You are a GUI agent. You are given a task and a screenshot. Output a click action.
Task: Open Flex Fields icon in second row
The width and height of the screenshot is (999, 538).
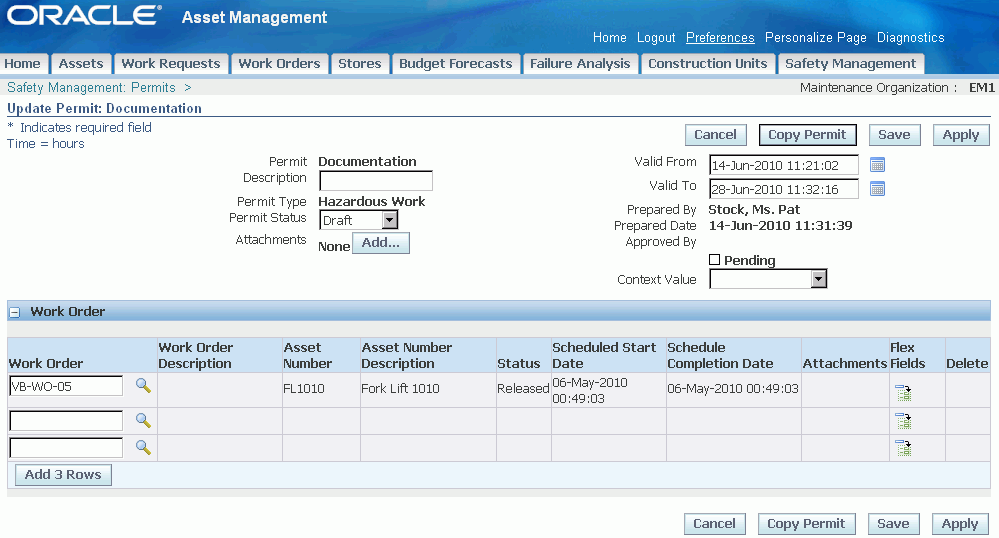[x=903, y=421]
